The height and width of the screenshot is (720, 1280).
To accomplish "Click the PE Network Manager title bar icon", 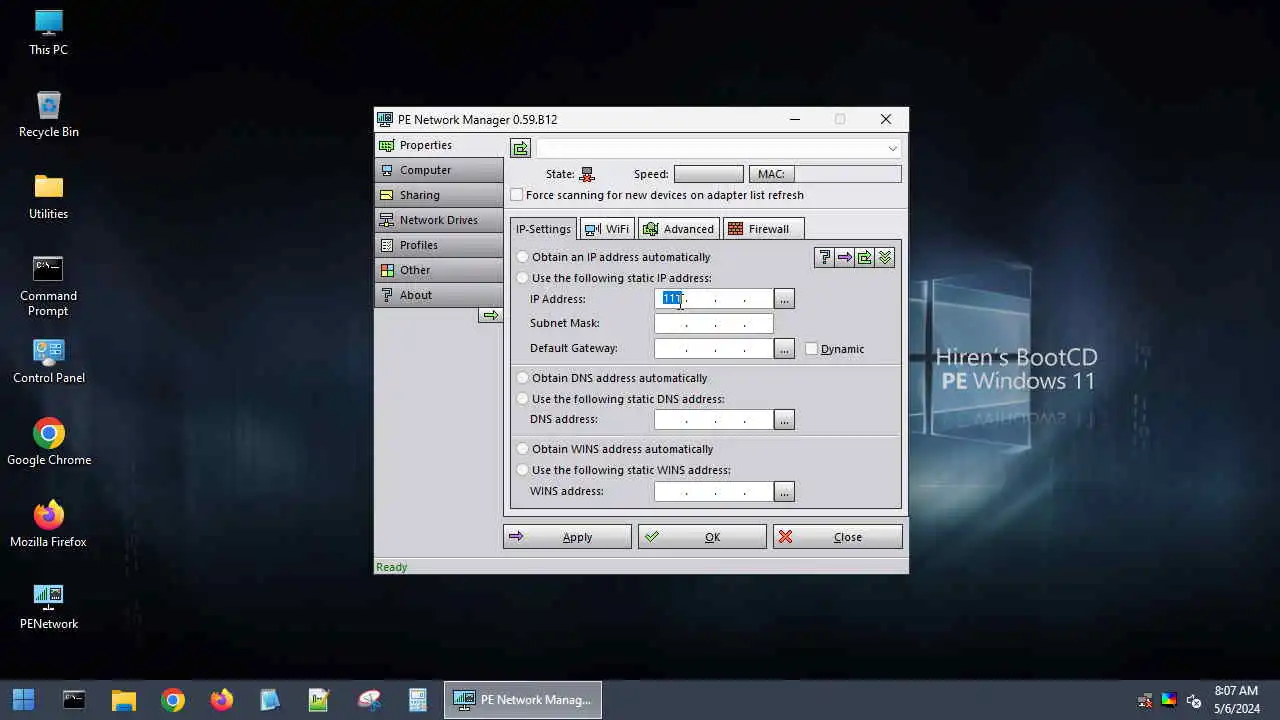I will (385, 119).
